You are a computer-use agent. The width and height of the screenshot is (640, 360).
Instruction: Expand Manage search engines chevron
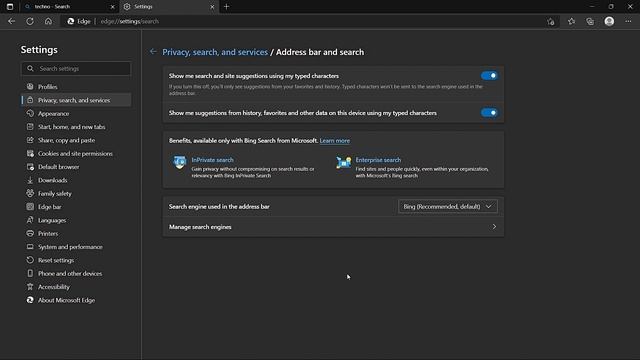pyautogui.click(x=494, y=227)
